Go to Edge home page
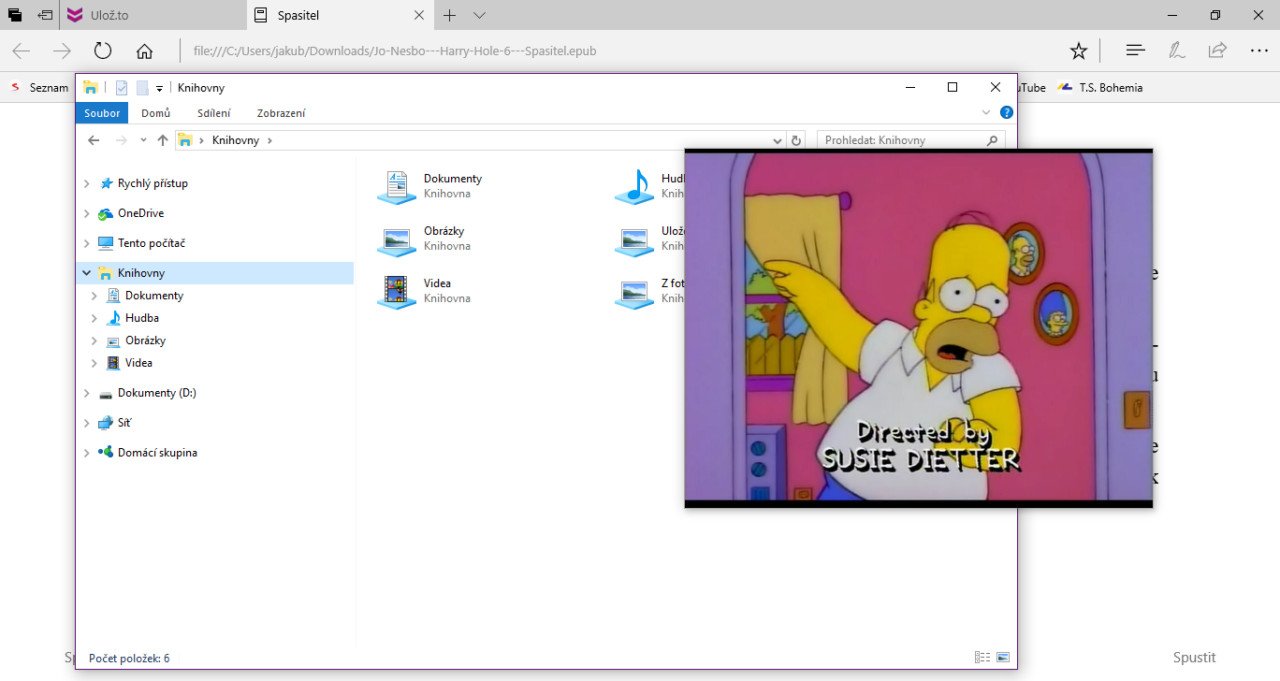Viewport: 1280px width, 681px height. (144, 51)
